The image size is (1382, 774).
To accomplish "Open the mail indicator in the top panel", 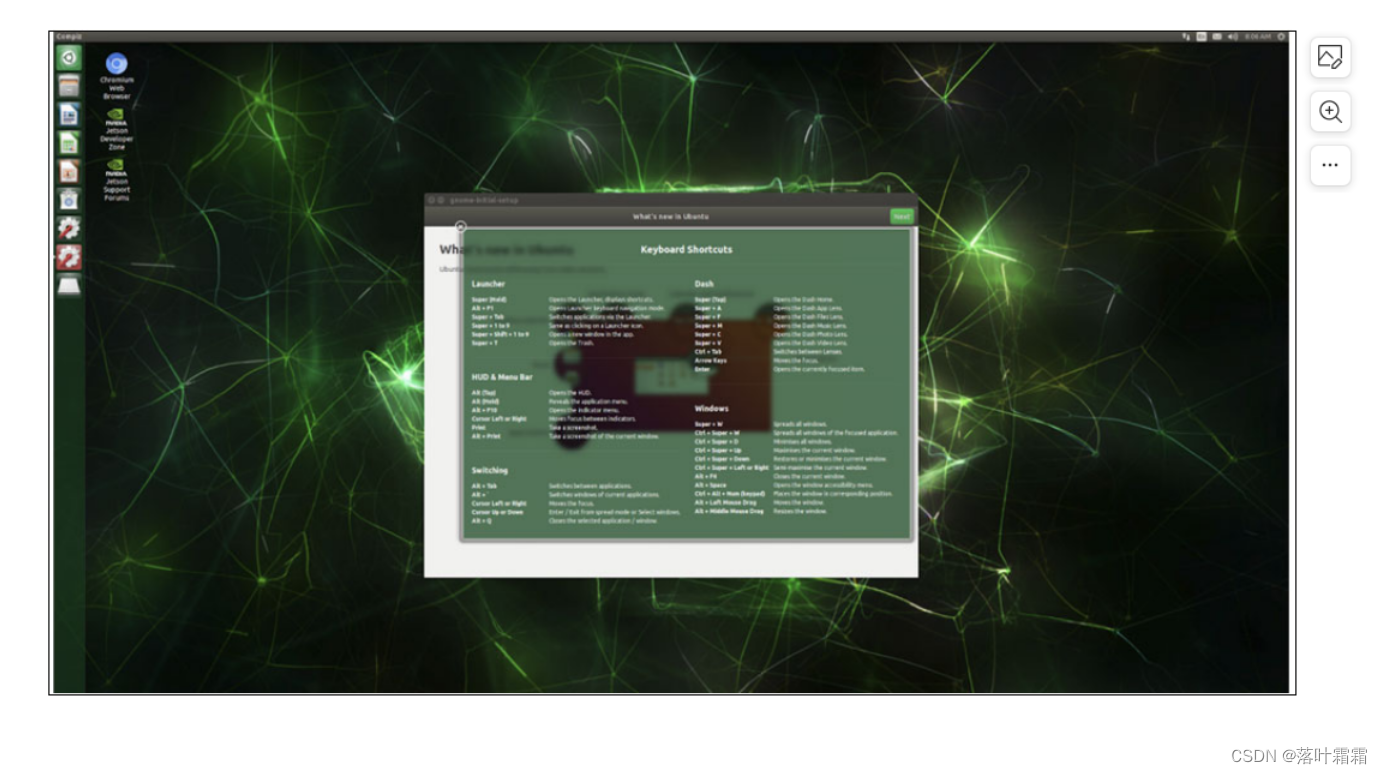I will click(x=1217, y=36).
